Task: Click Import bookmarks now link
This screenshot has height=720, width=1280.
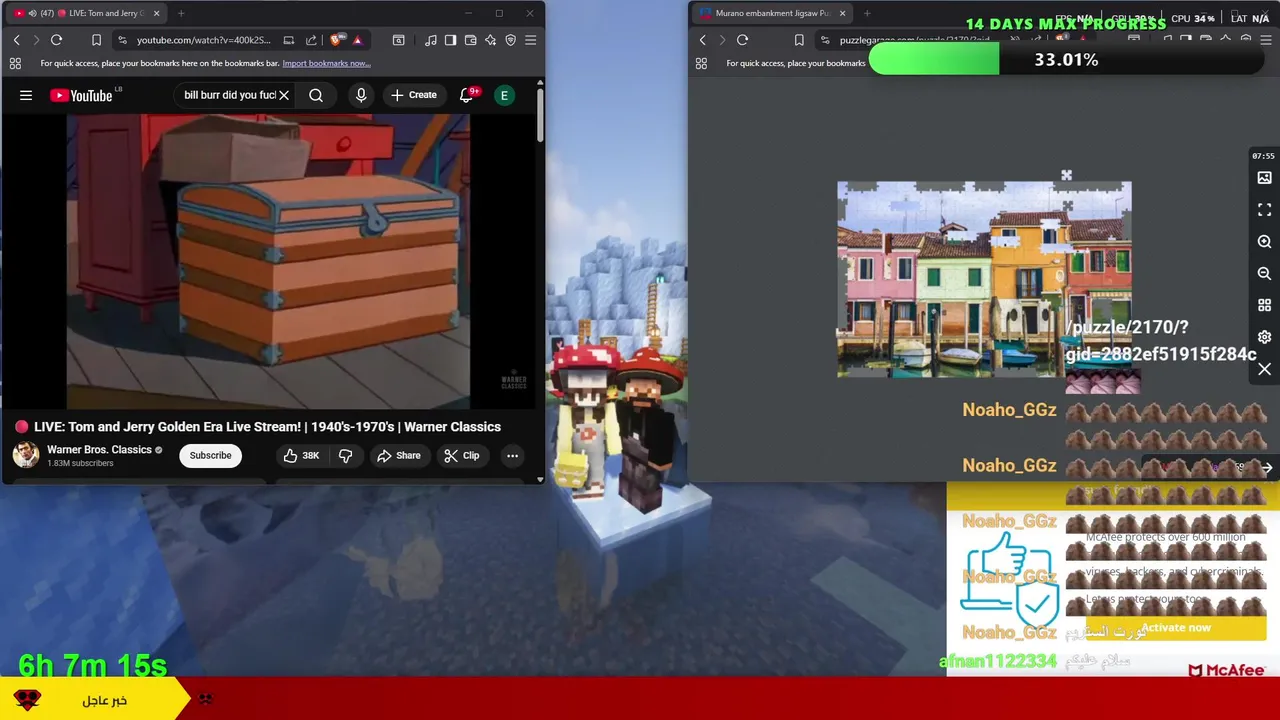Action: coord(326,63)
